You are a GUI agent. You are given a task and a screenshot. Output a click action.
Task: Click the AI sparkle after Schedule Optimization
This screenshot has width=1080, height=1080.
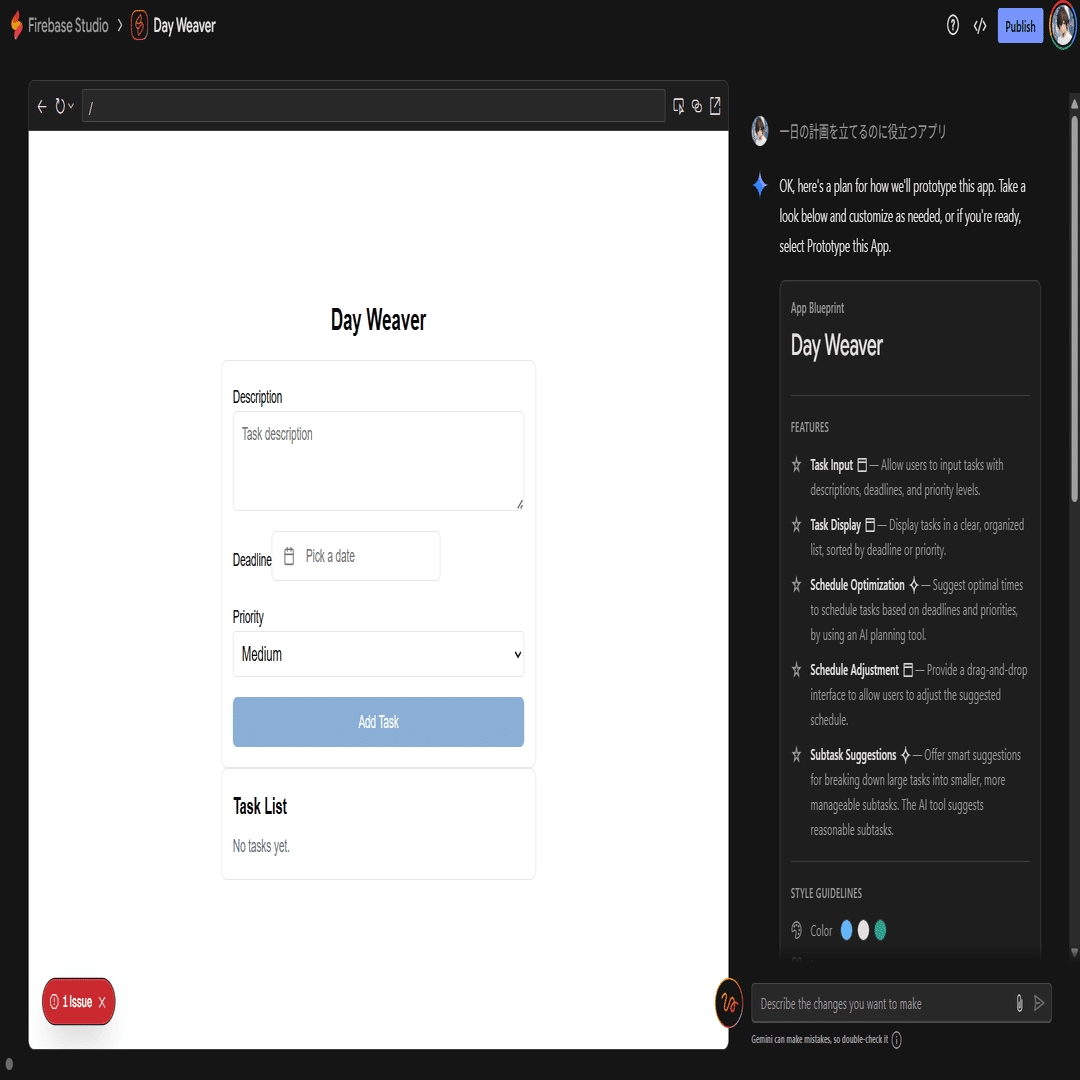tap(914, 585)
